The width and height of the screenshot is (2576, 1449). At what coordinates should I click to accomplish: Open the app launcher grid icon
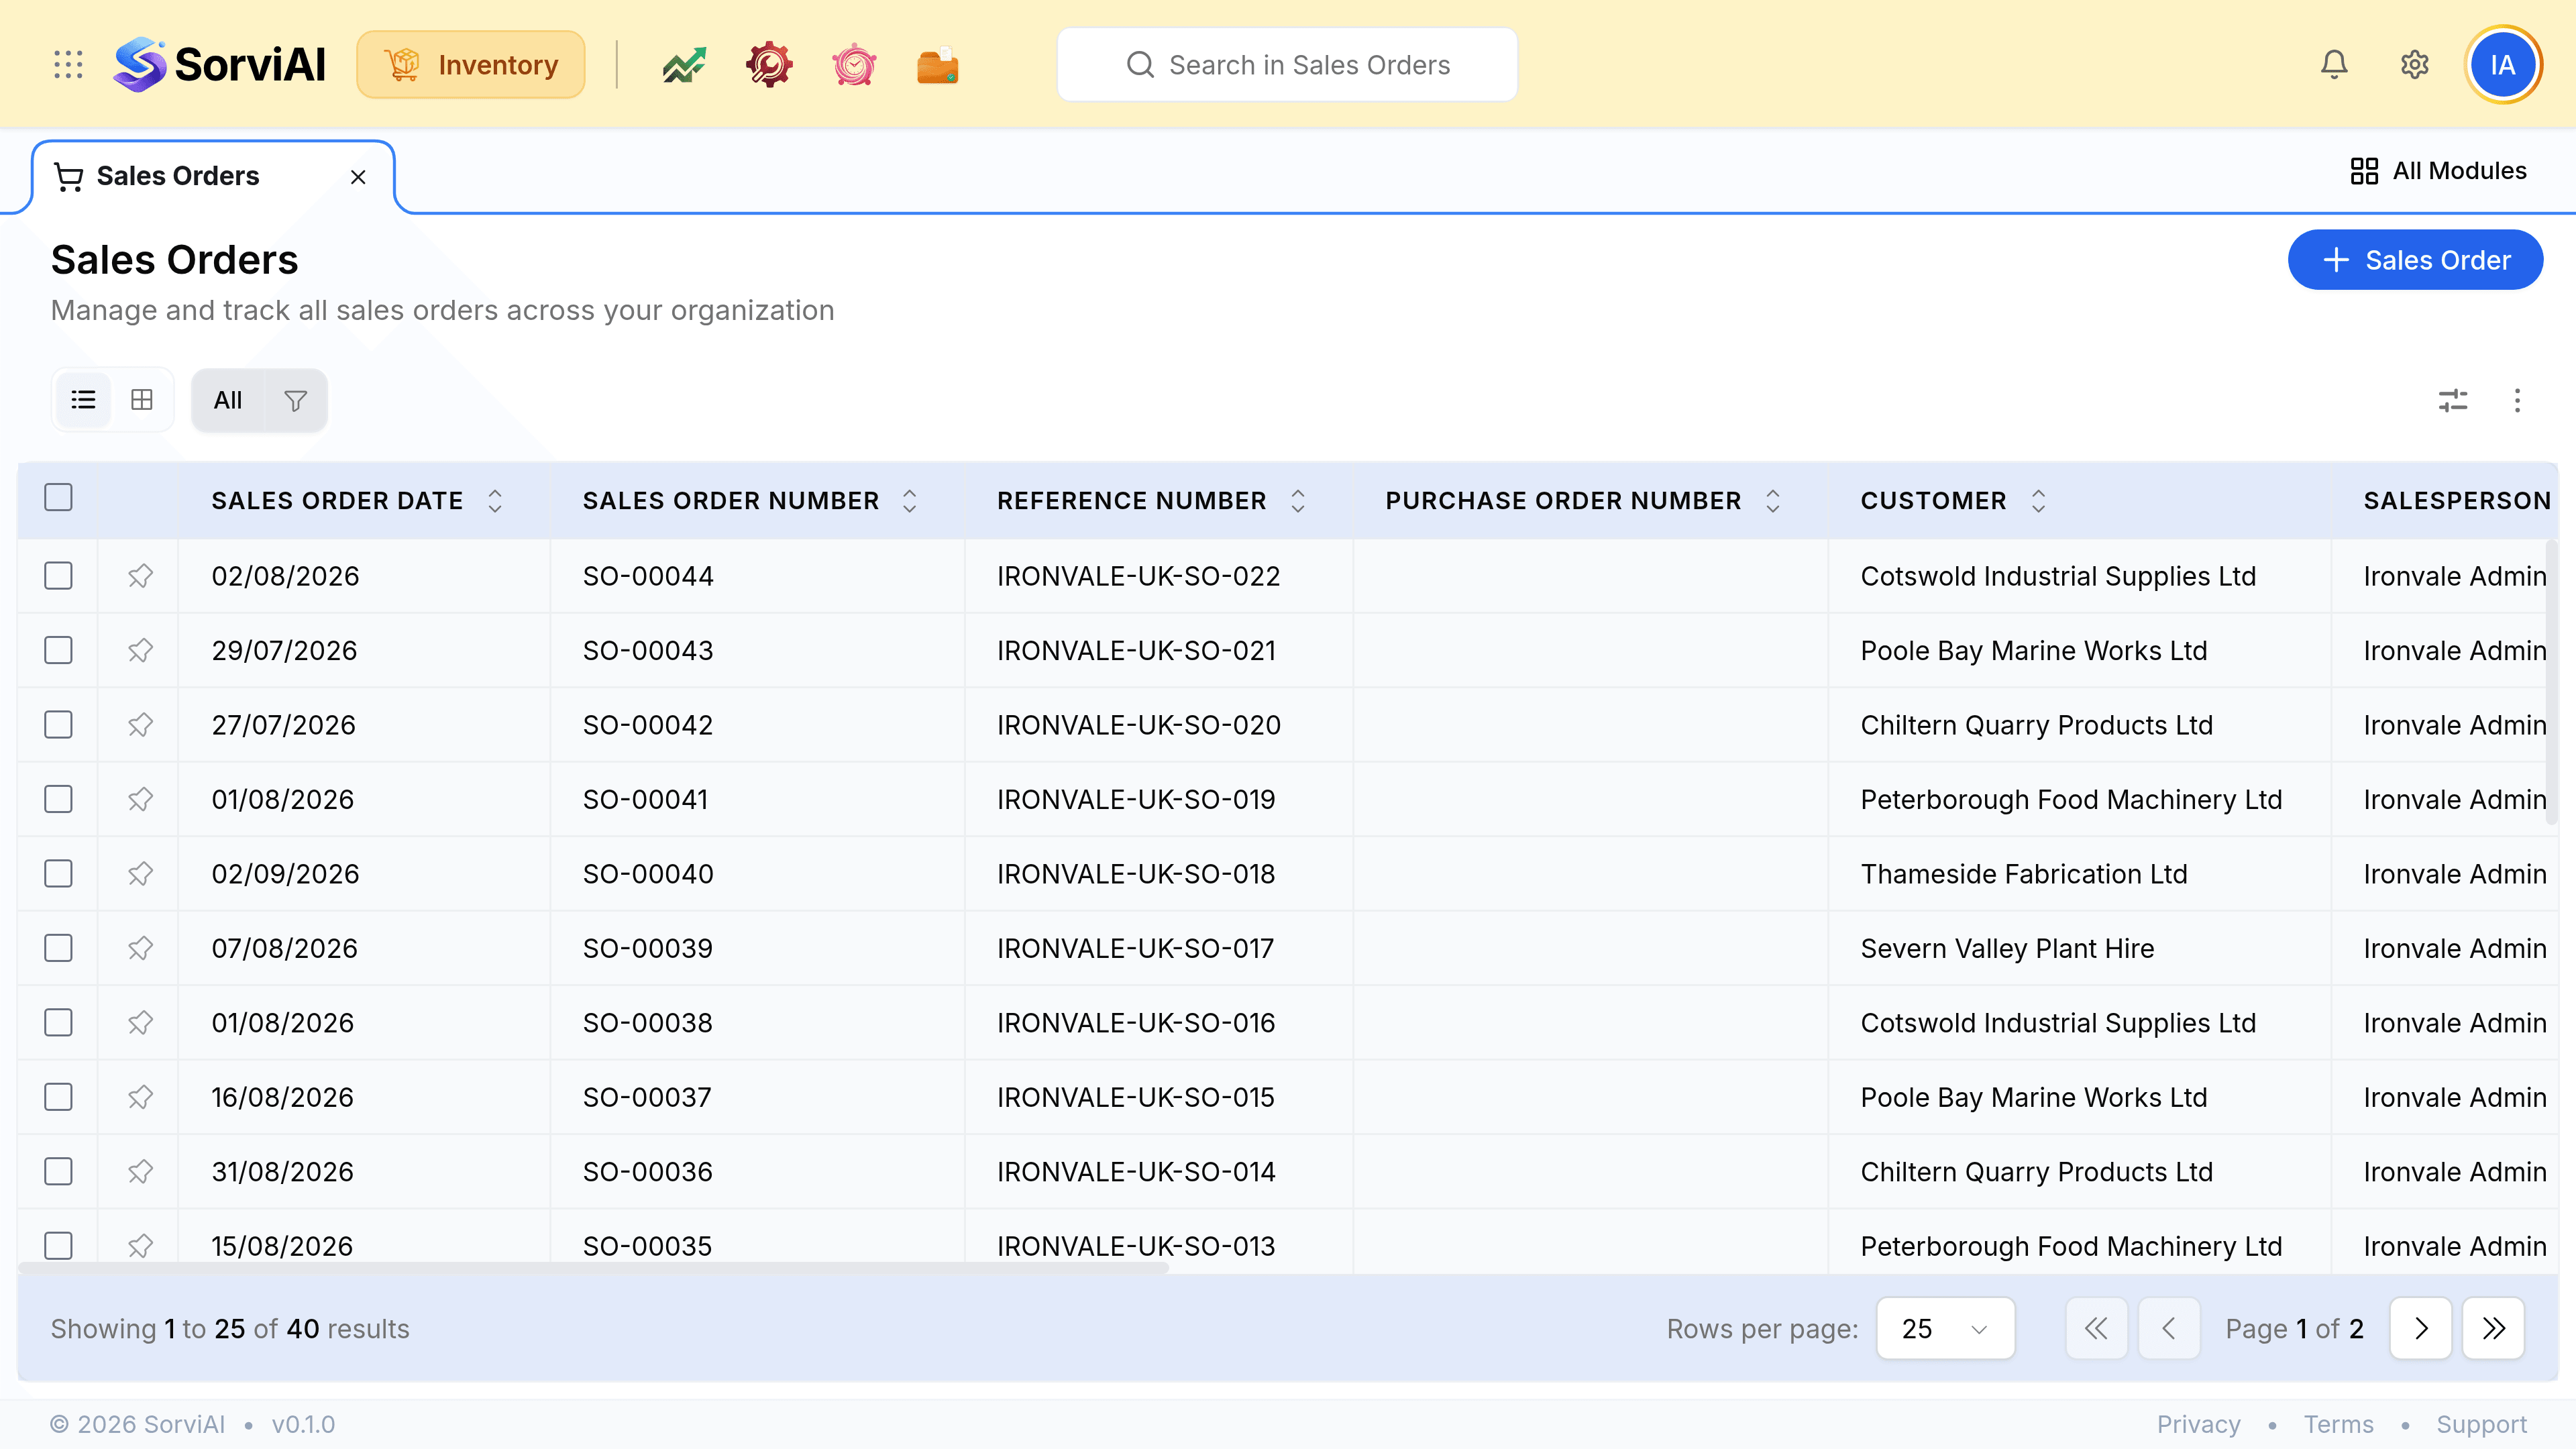pyautogui.click(x=68, y=65)
